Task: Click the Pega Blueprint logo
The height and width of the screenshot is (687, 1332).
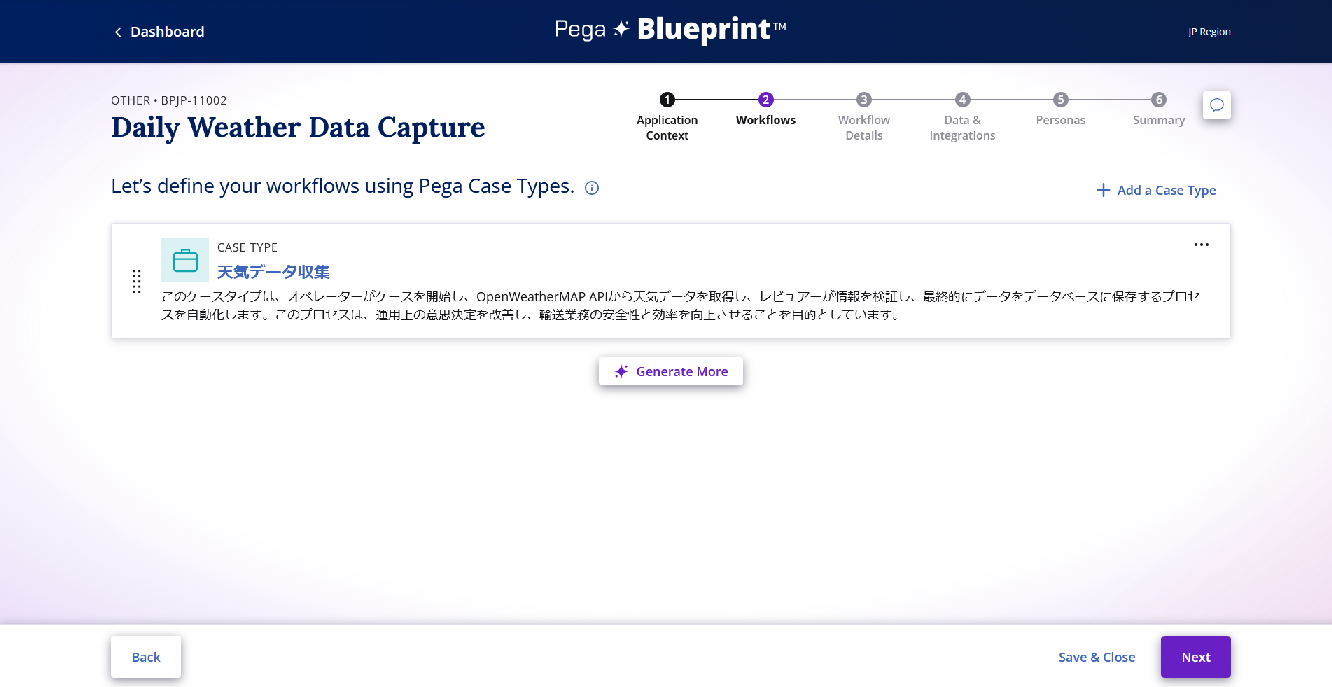Action: 671,30
